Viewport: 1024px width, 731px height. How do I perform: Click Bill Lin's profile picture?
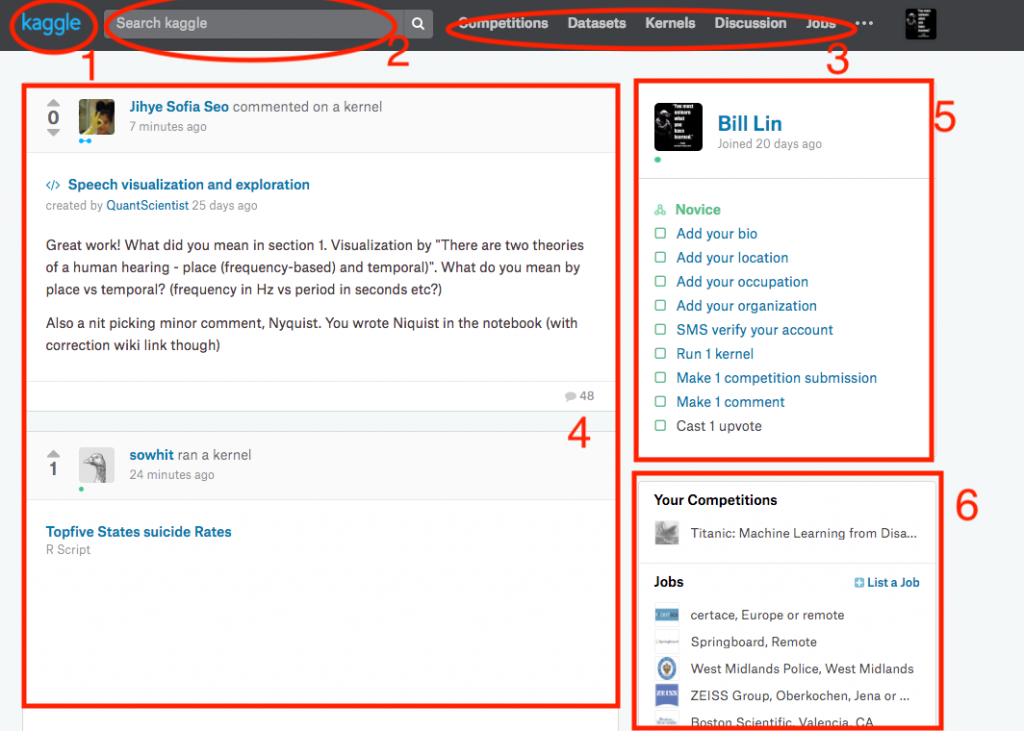tap(678, 127)
